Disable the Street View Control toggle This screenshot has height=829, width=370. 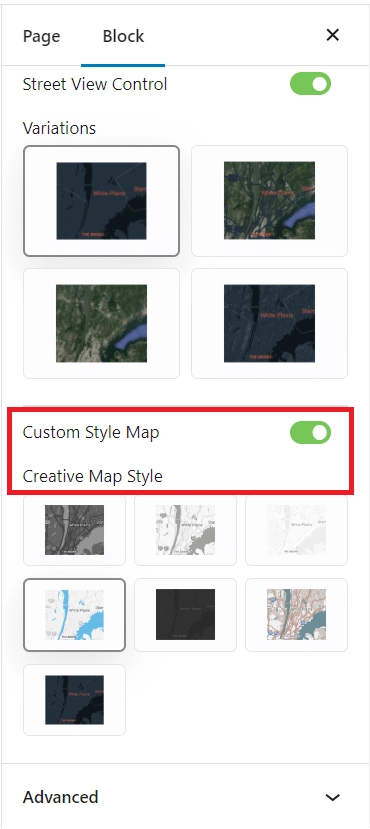coord(310,84)
